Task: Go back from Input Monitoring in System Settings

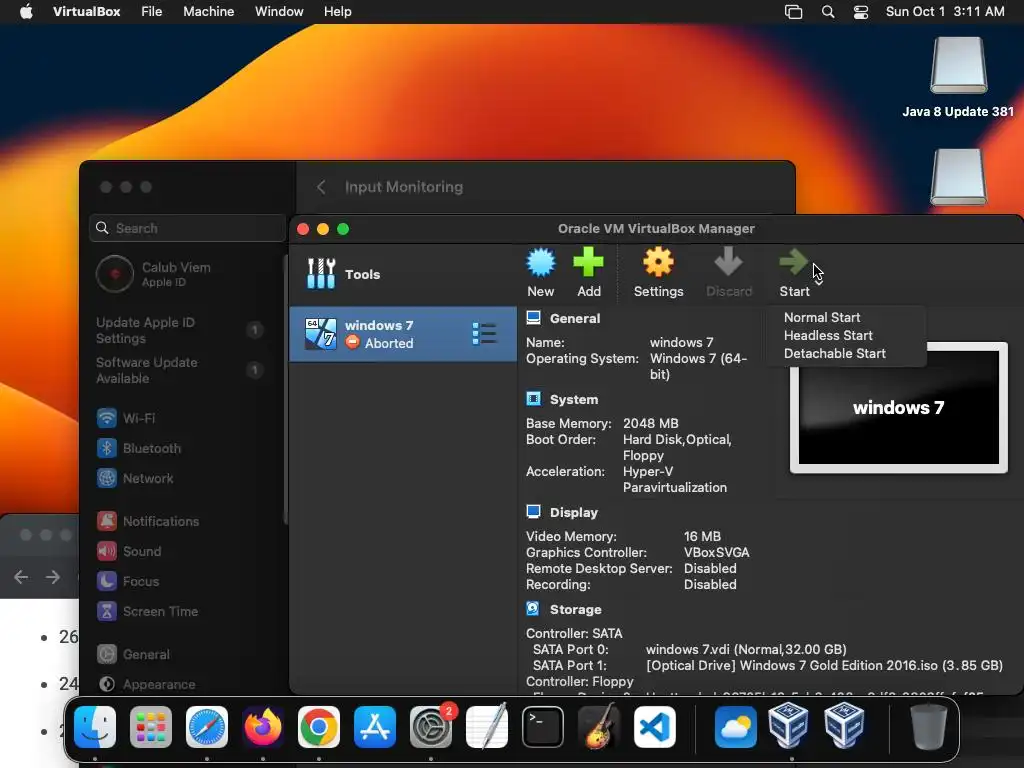Action: click(x=321, y=187)
